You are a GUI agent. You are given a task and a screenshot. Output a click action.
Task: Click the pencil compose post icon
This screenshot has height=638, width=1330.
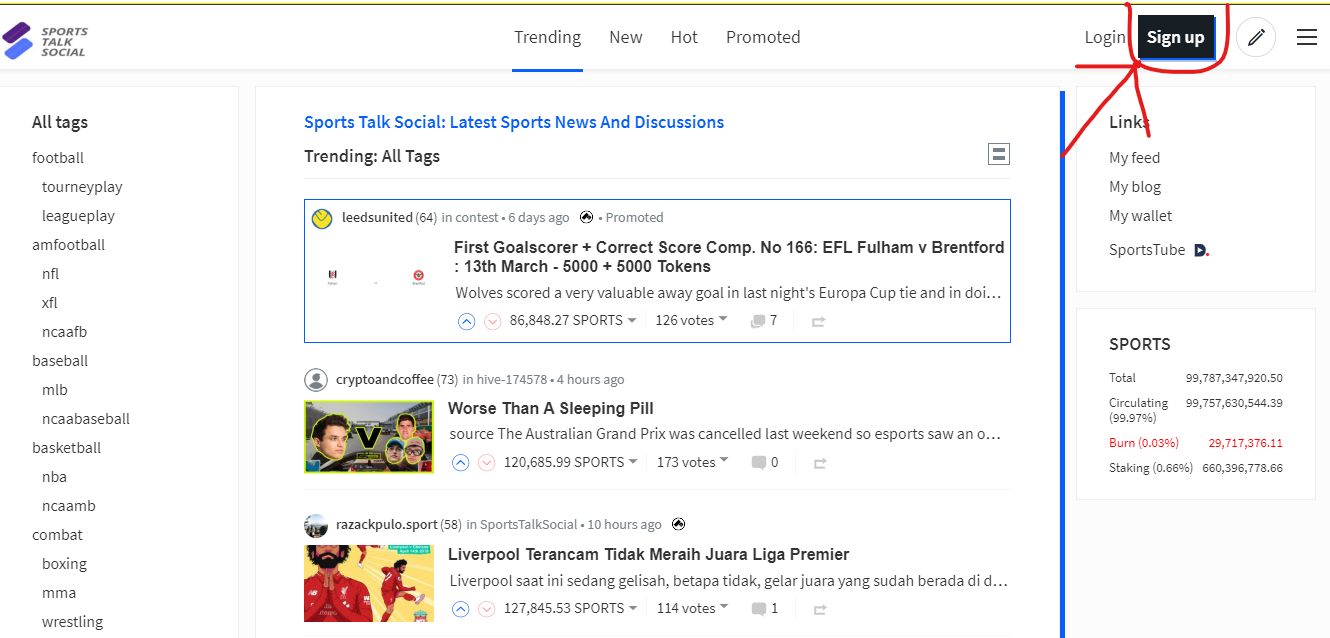tap(1256, 37)
